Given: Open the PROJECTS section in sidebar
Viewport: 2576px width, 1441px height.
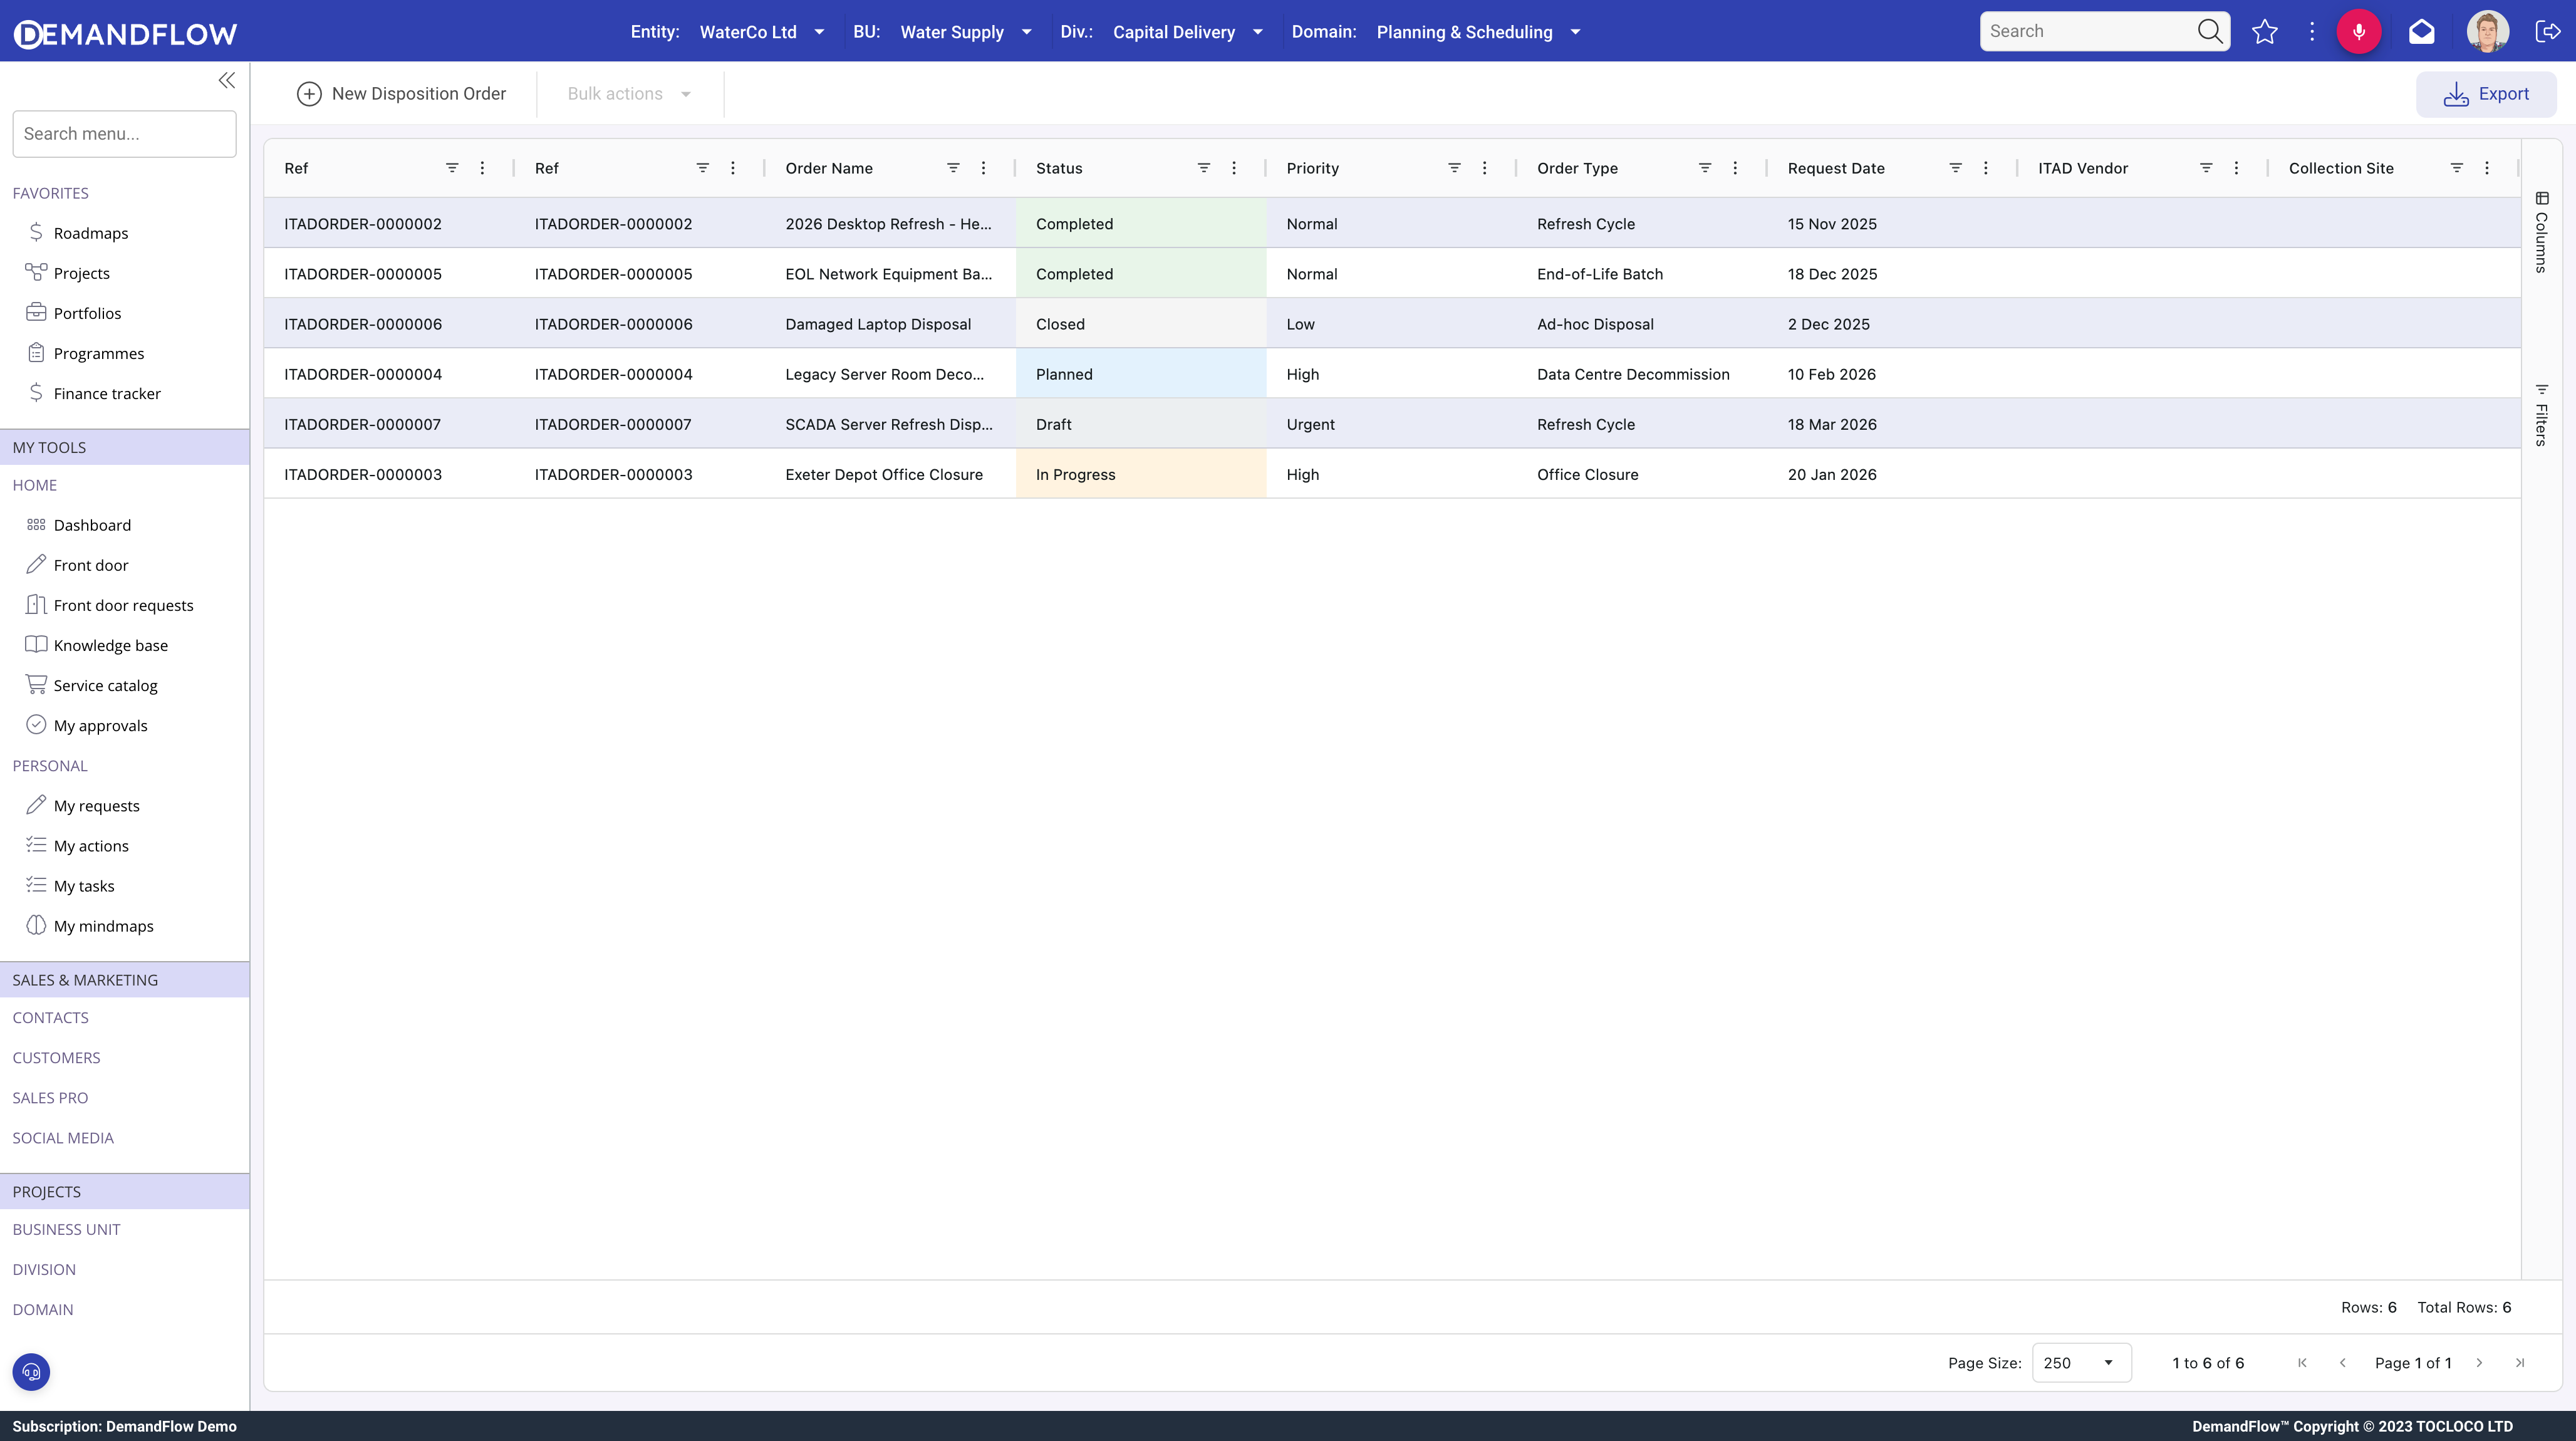Looking at the screenshot, I should point(47,1191).
